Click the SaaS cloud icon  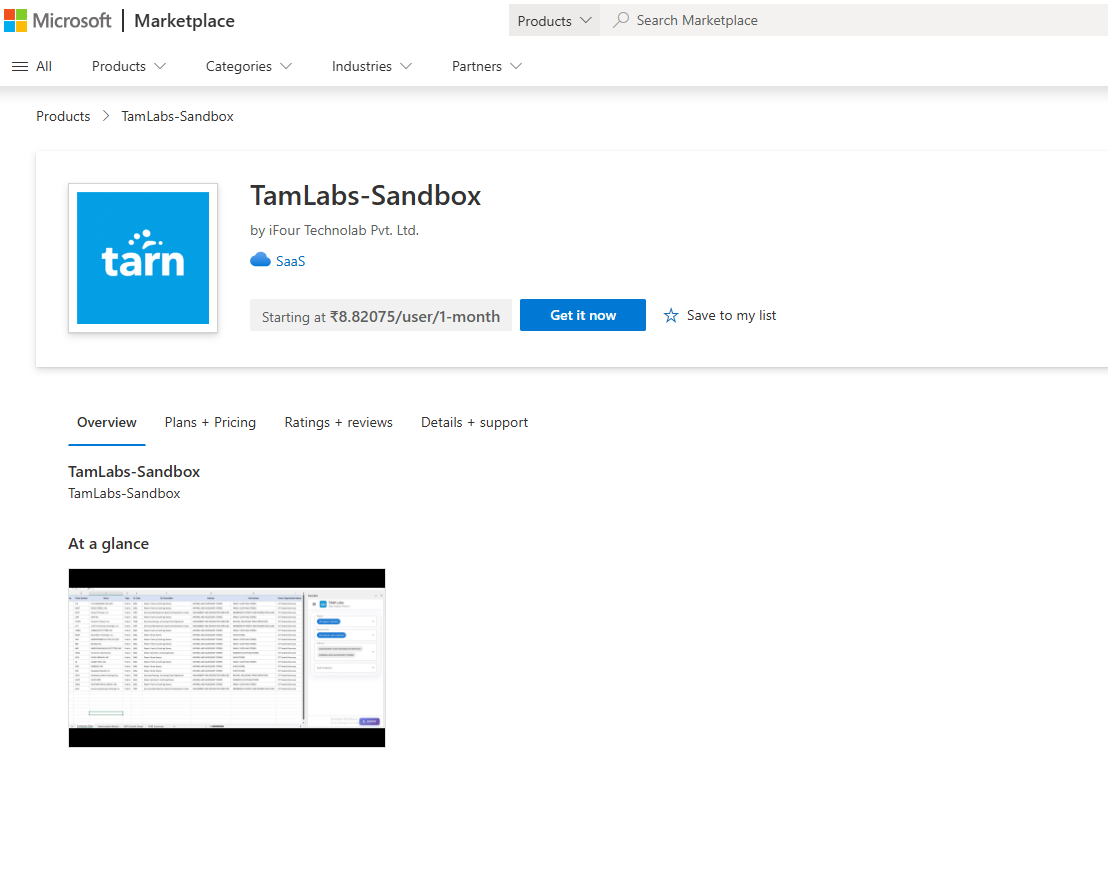pyautogui.click(x=260, y=260)
